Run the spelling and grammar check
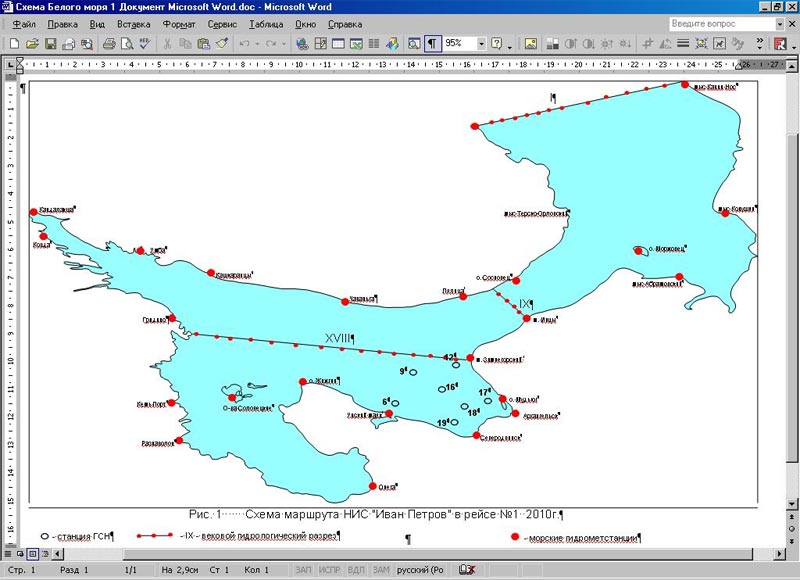Image resolution: width=800 pixels, height=580 pixels. click(x=146, y=44)
